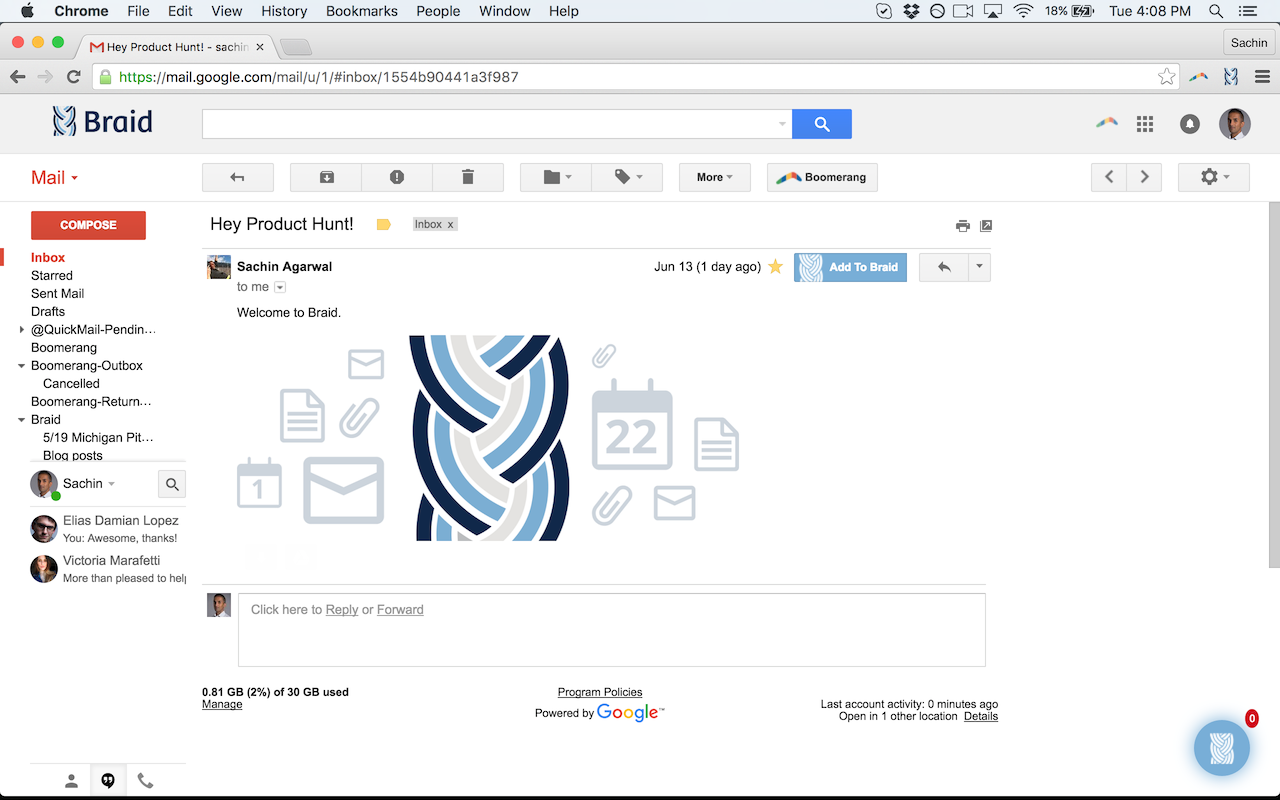
Task: Open the Inbox folder
Action: click(48, 257)
